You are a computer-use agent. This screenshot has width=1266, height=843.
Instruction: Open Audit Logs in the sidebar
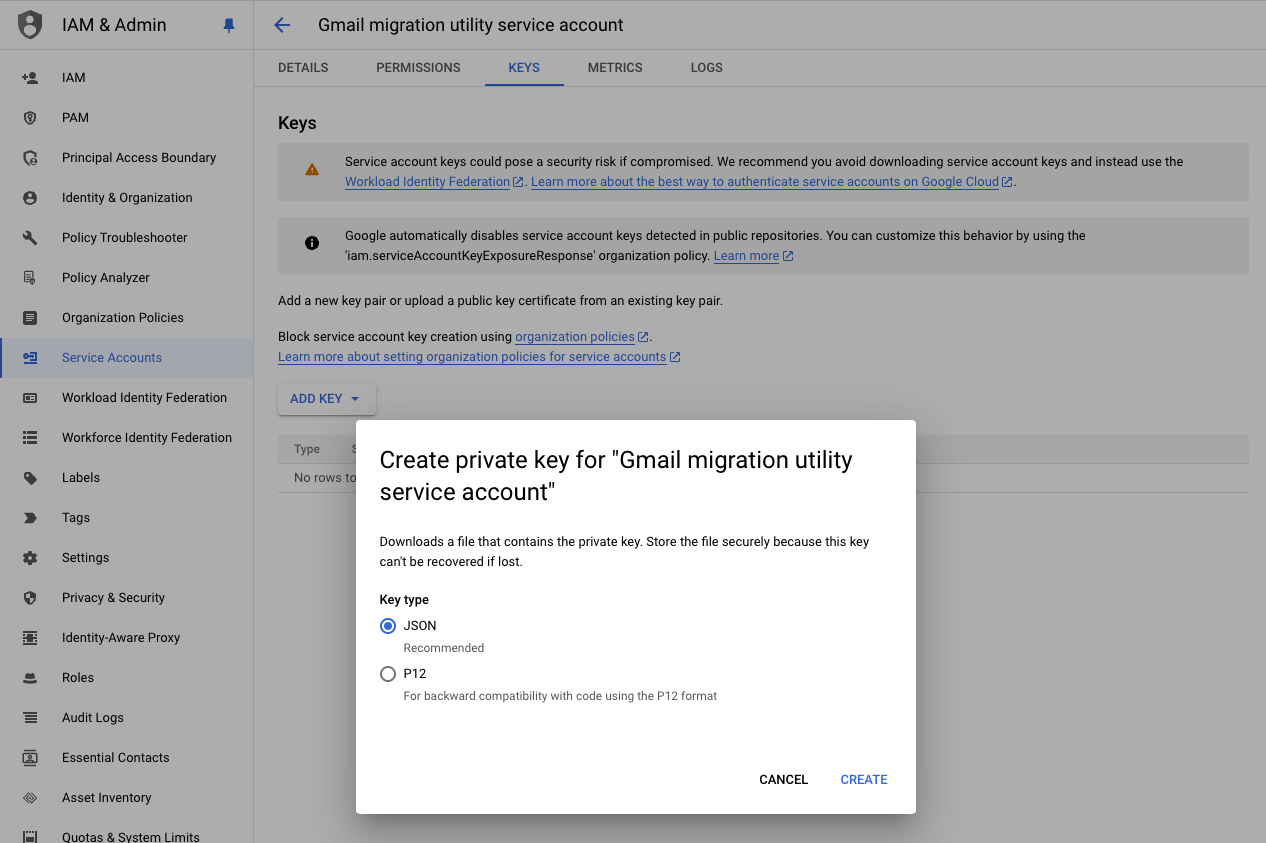[127, 717]
